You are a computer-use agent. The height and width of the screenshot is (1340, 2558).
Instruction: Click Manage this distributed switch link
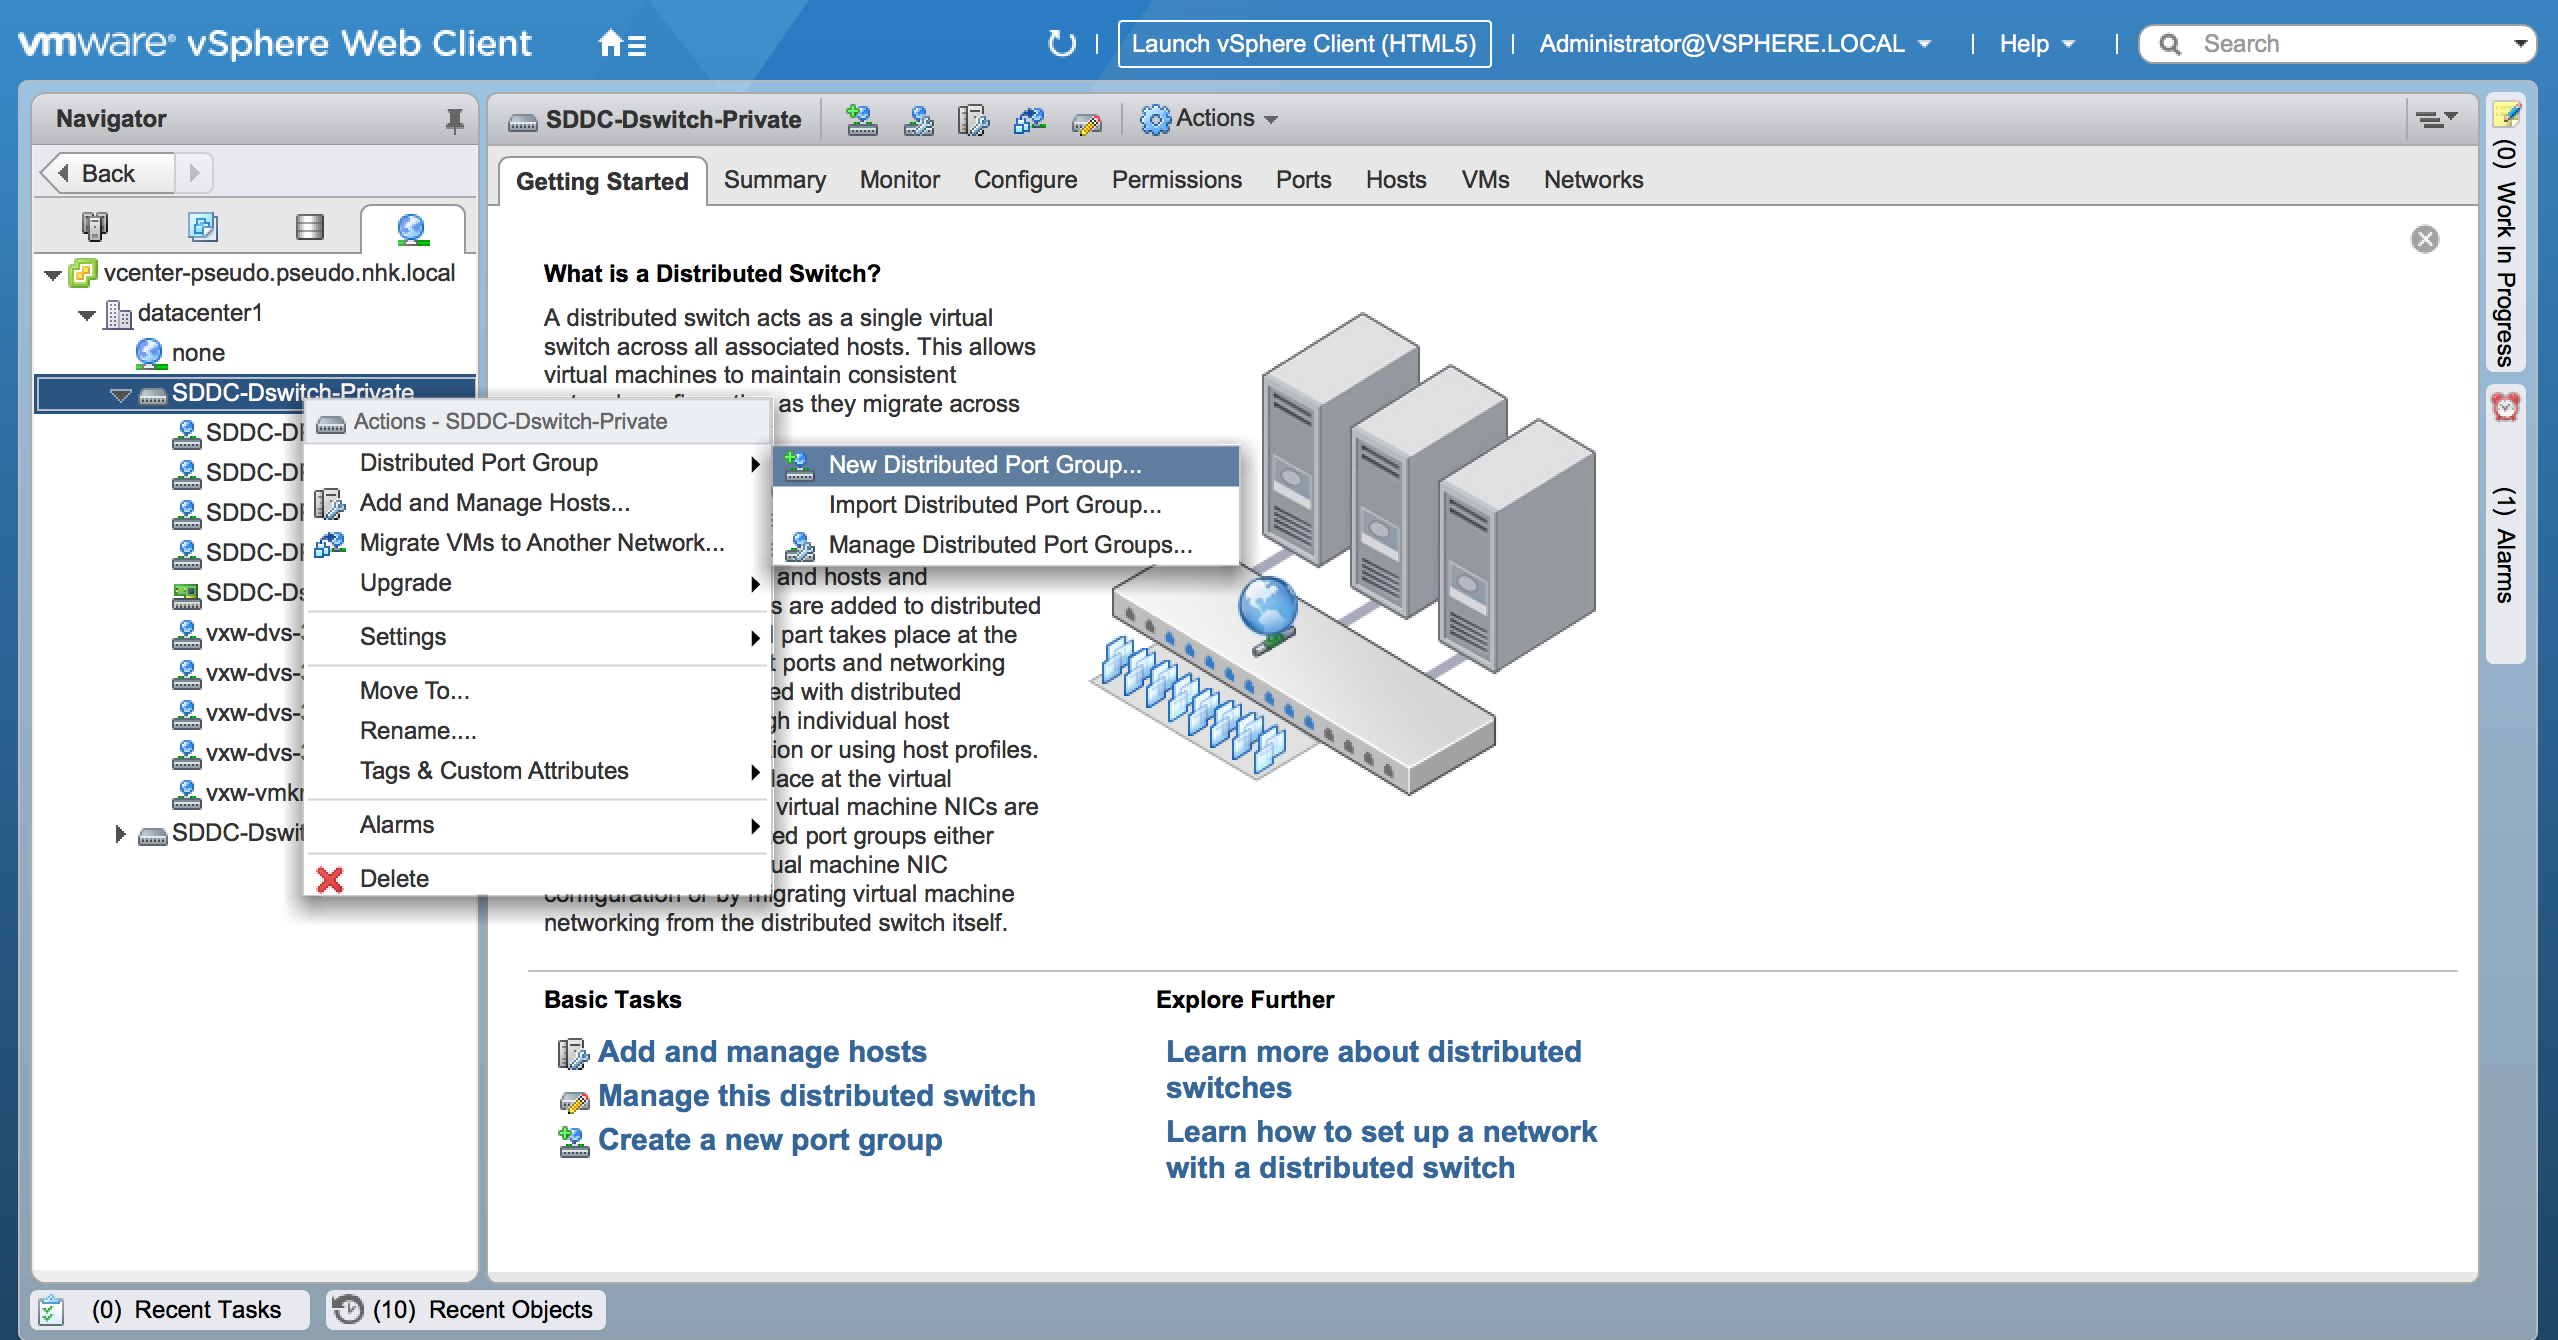[816, 1096]
